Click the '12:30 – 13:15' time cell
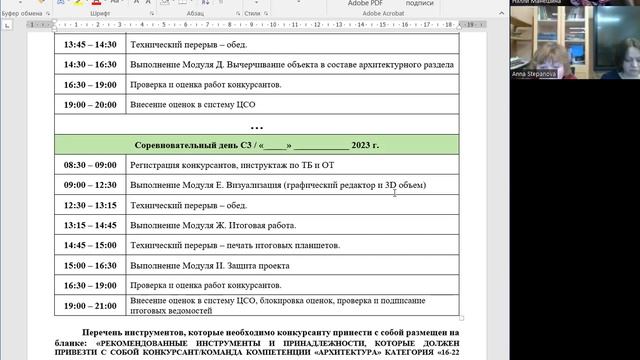 [x=90, y=205]
